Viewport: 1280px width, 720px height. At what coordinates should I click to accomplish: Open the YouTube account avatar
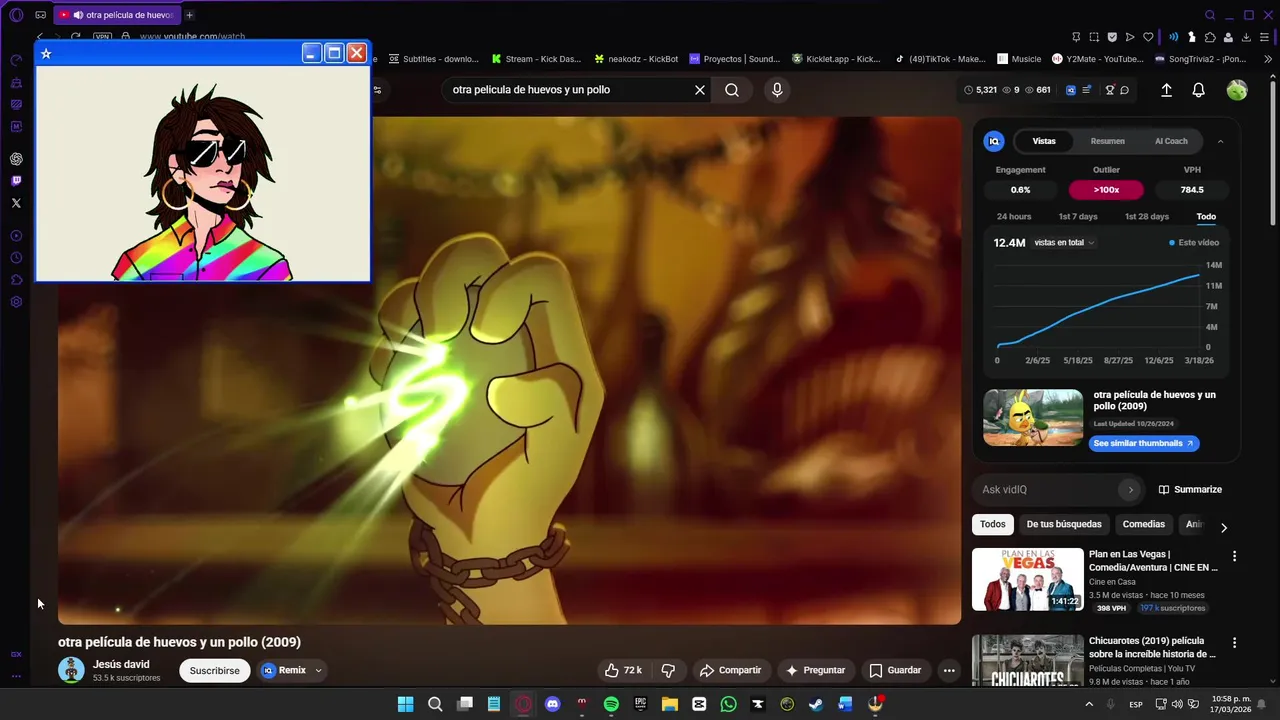pyautogui.click(x=1237, y=90)
